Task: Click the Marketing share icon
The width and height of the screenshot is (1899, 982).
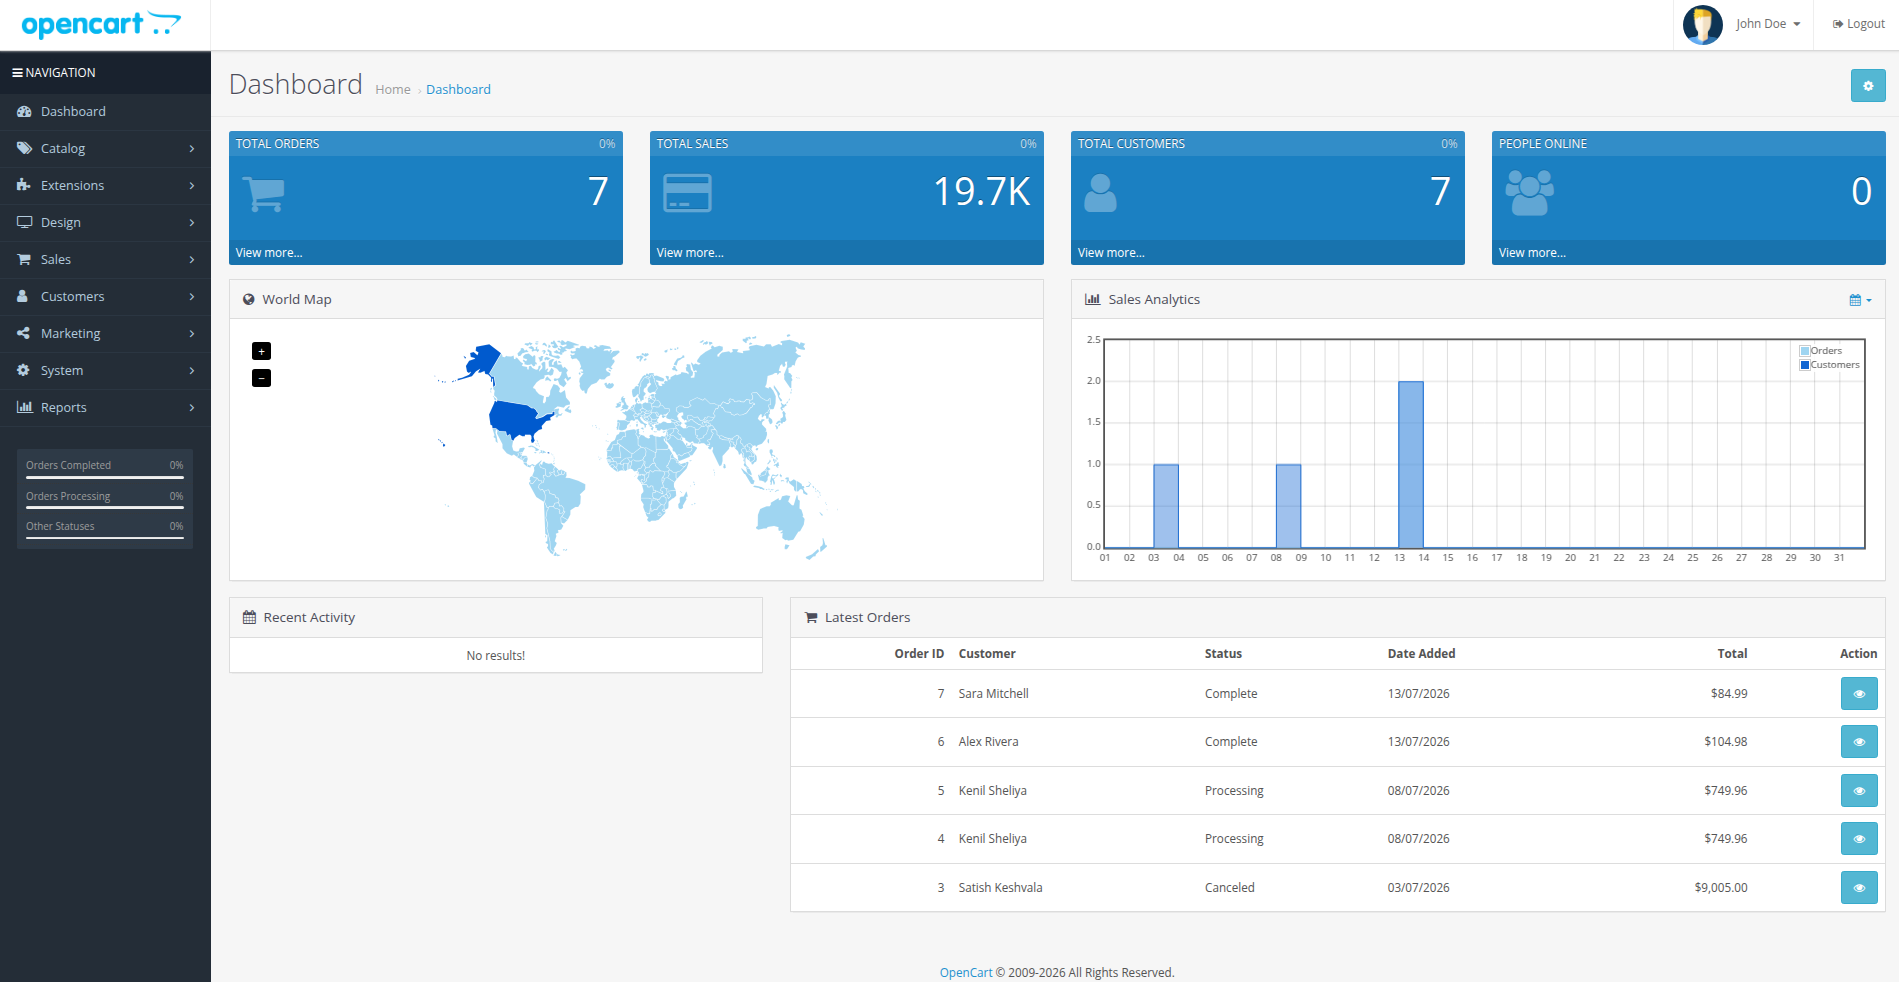Action: (x=23, y=333)
